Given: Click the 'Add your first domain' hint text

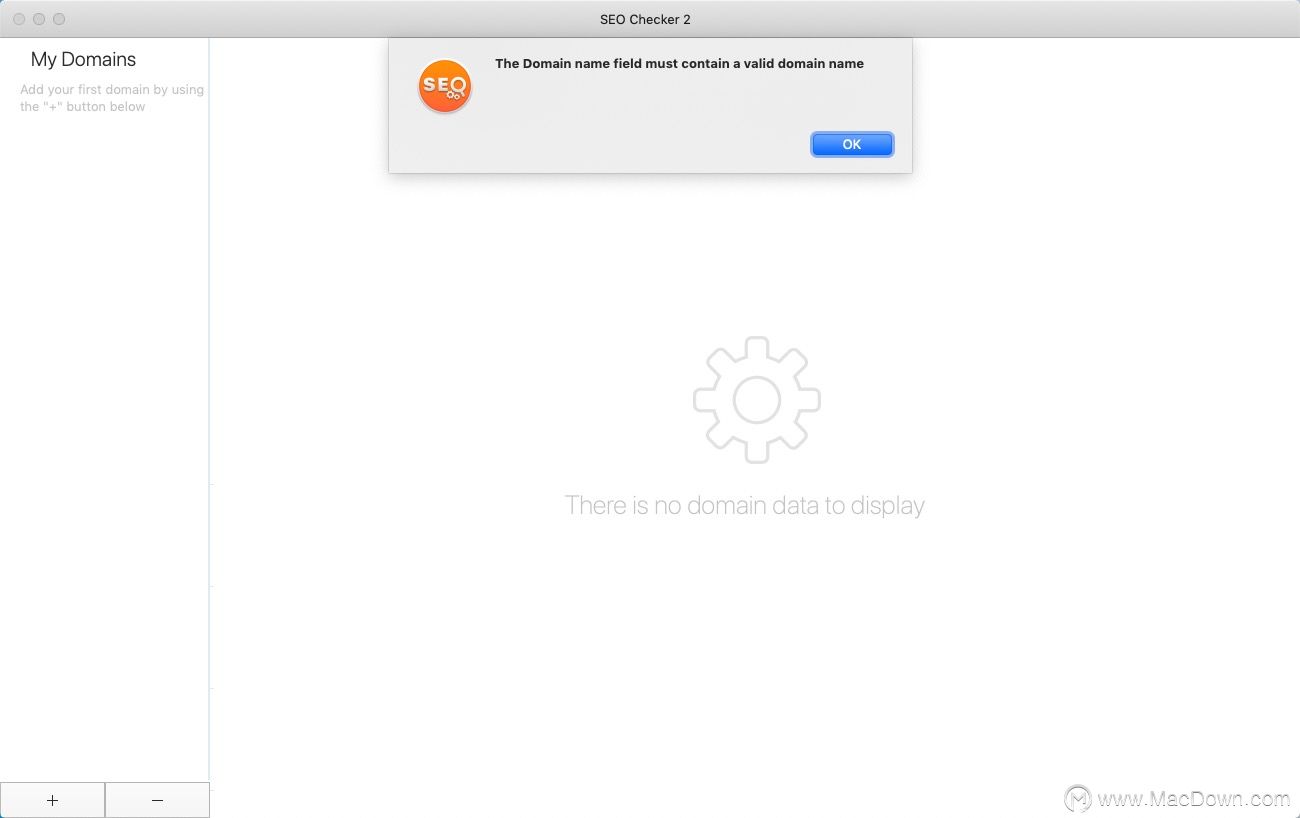Looking at the screenshot, I should pos(112,98).
